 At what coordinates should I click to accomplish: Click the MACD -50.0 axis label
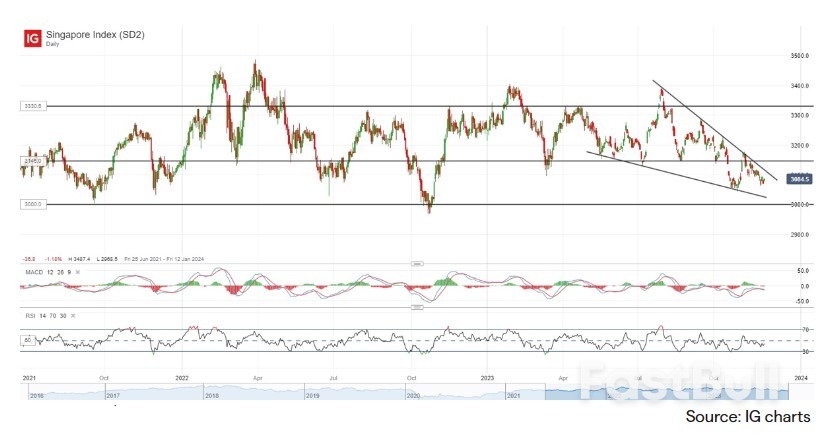[x=803, y=301]
